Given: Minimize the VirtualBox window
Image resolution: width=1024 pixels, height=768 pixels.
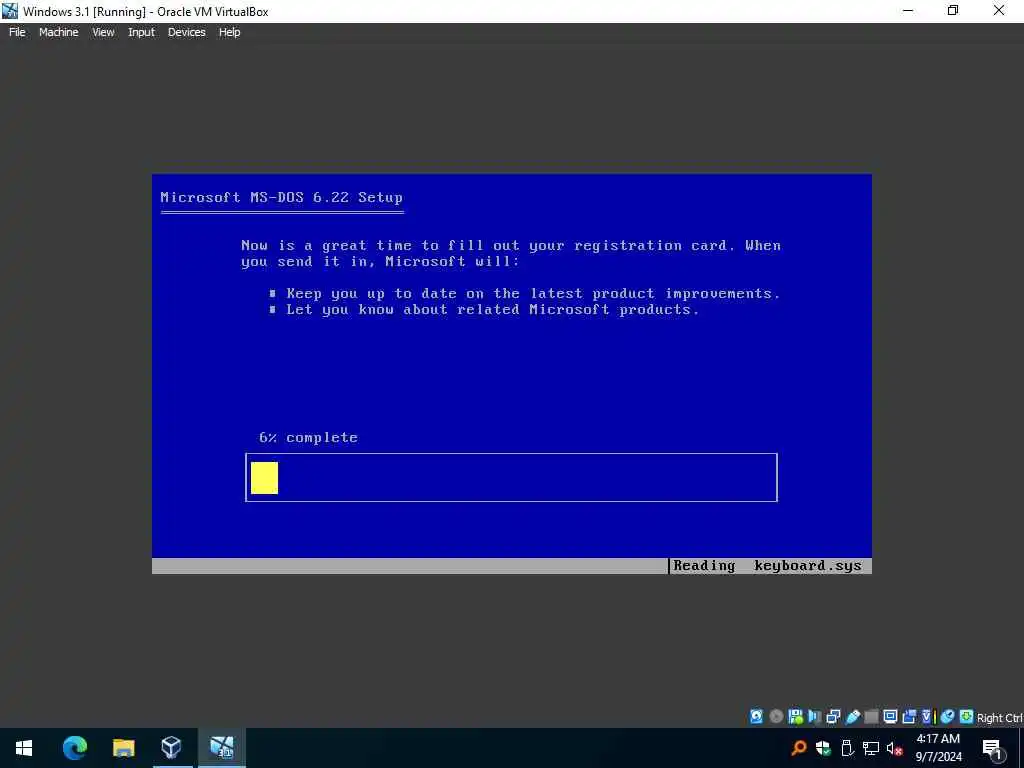Looking at the screenshot, I should tap(907, 11).
